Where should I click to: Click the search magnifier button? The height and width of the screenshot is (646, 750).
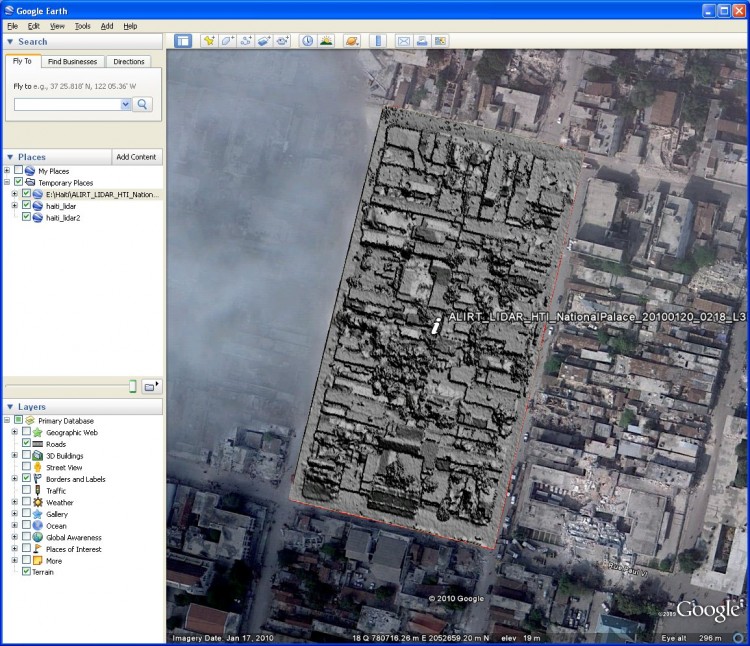click(142, 104)
